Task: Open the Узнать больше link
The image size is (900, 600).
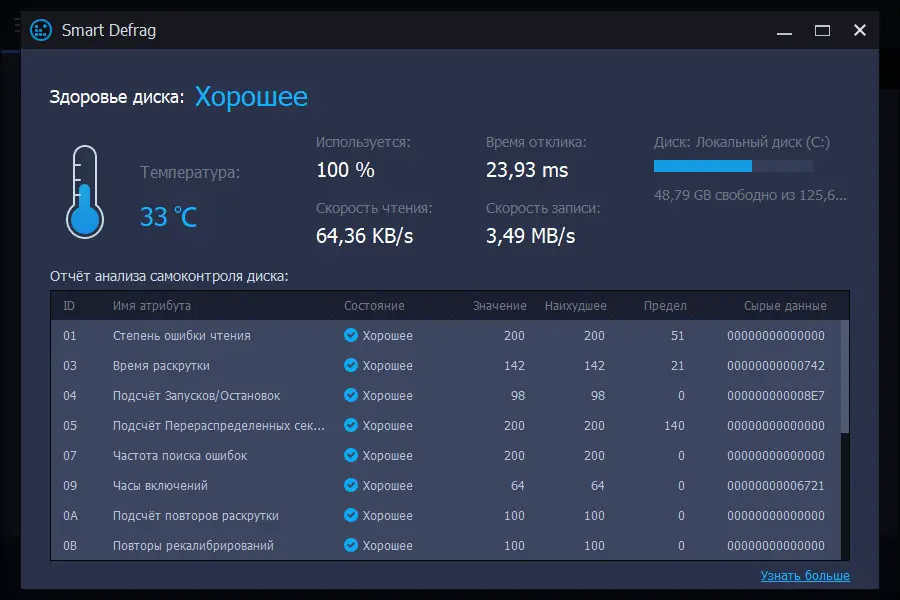Action: (805, 576)
